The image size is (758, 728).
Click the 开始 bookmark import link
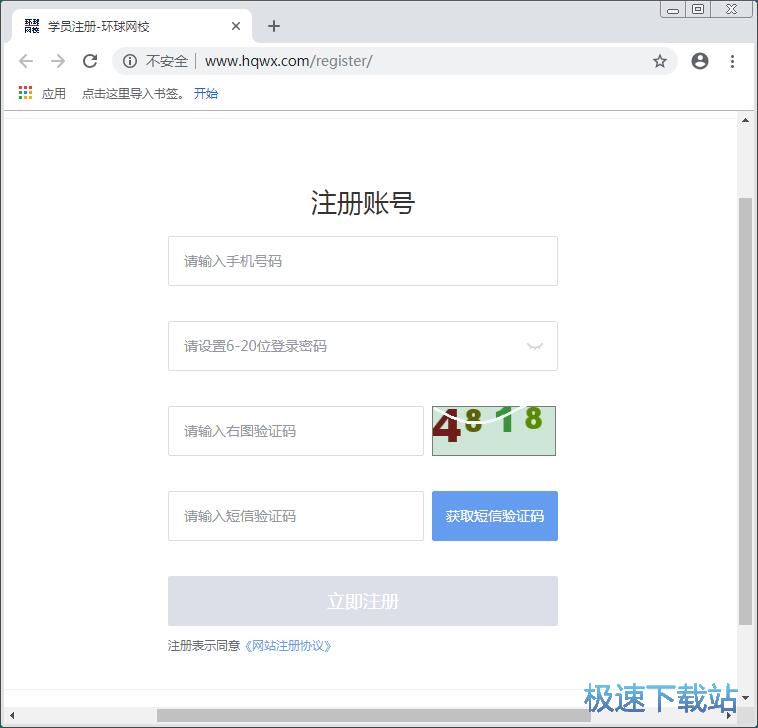tap(206, 93)
